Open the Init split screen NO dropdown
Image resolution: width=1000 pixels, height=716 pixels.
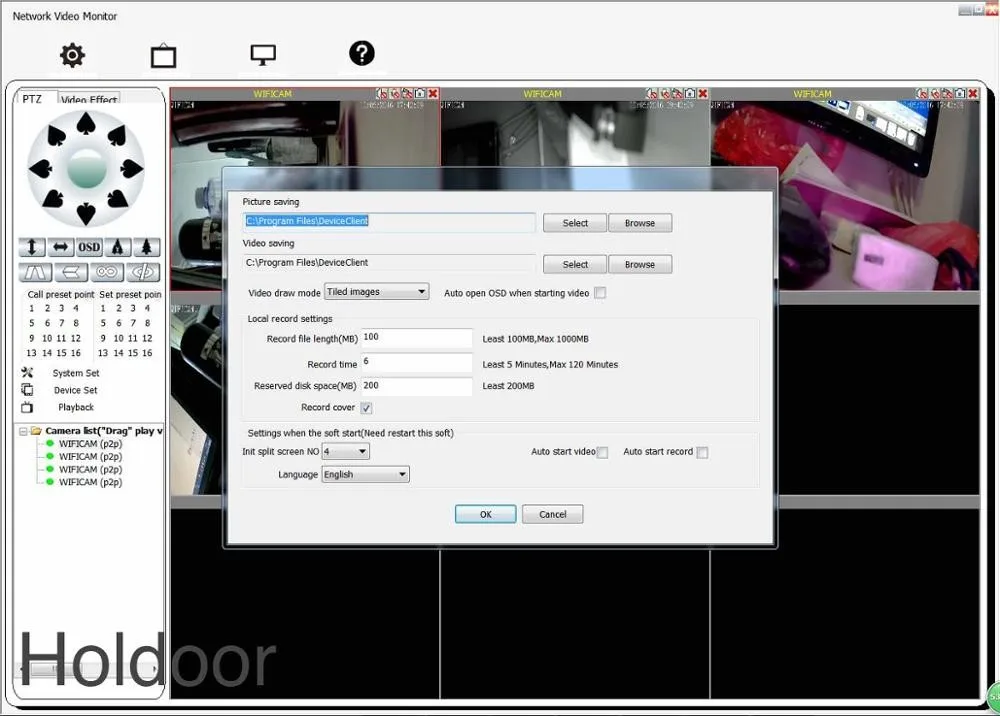pyautogui.click(x=345, y=452)
